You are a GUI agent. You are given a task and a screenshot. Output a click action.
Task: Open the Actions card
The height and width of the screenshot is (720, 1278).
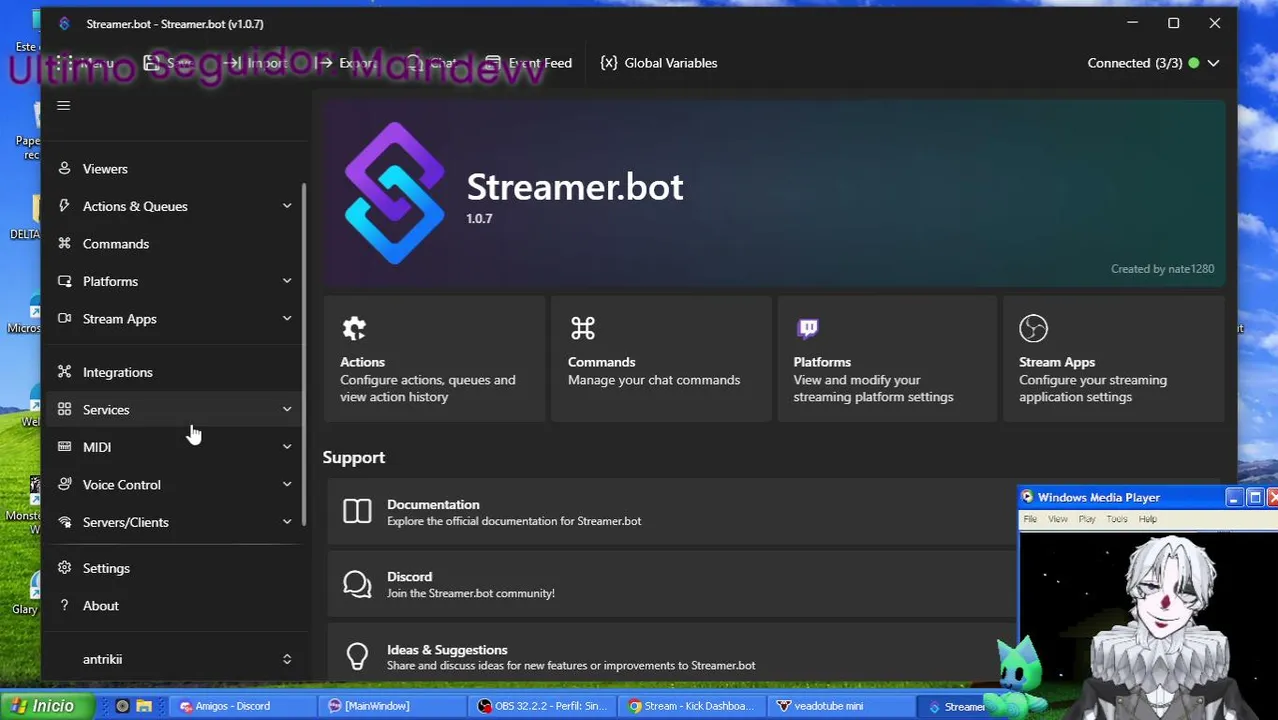point(434,359)
